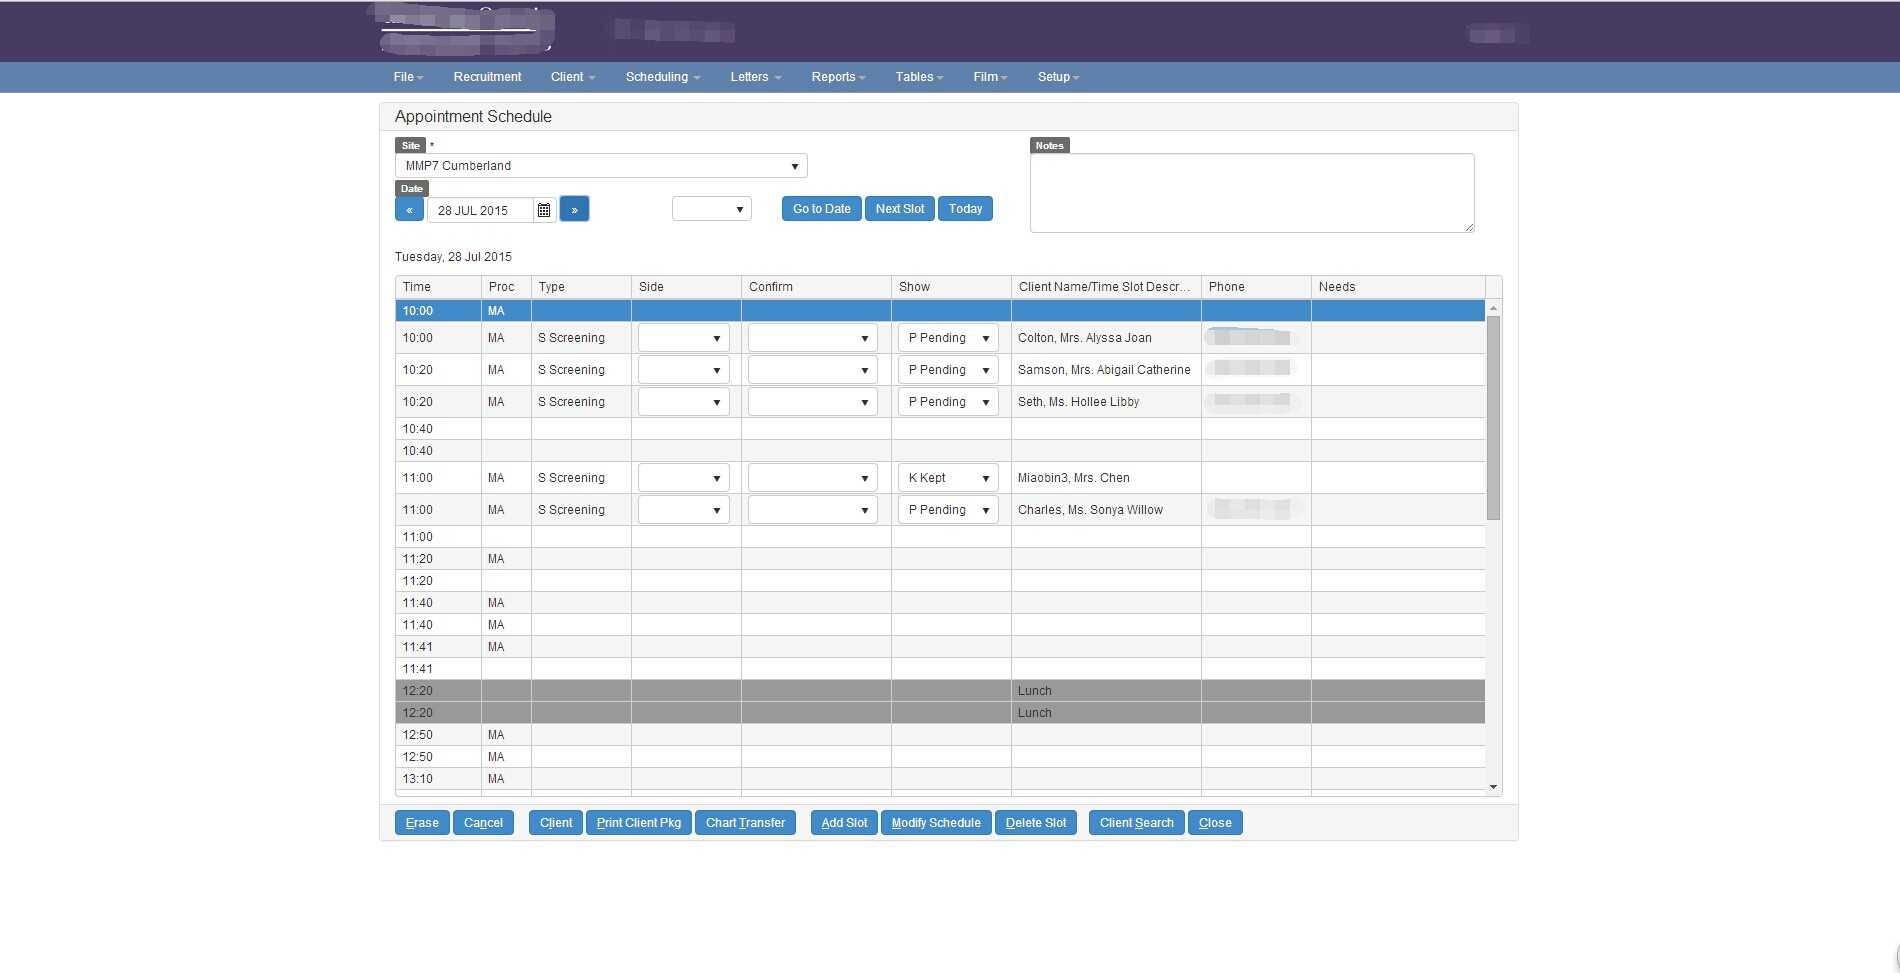The image size is (1900, 973).
Task: Select client Miaobin3, Mrs. Chen
Action: tap(1073, 478)
